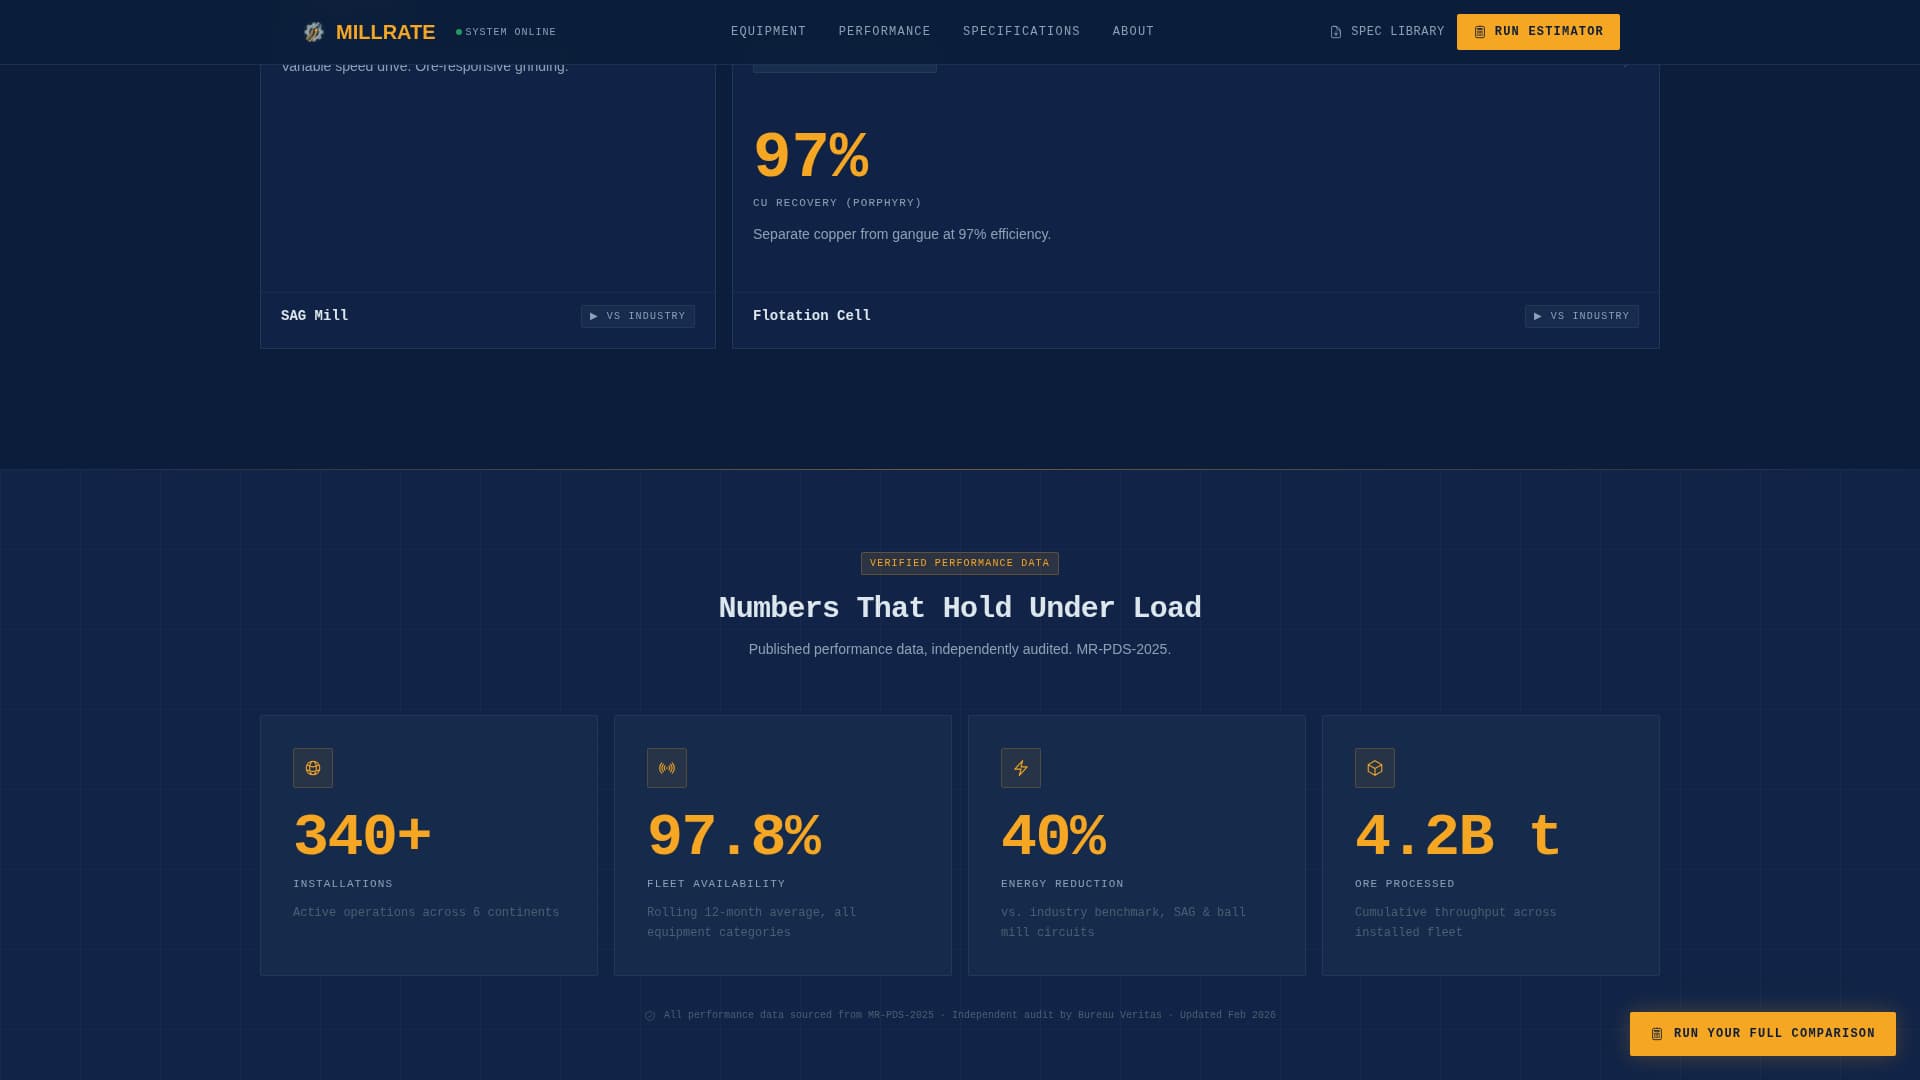
Task: Click the 97% CU recovery figure
Action: [811, 158]
